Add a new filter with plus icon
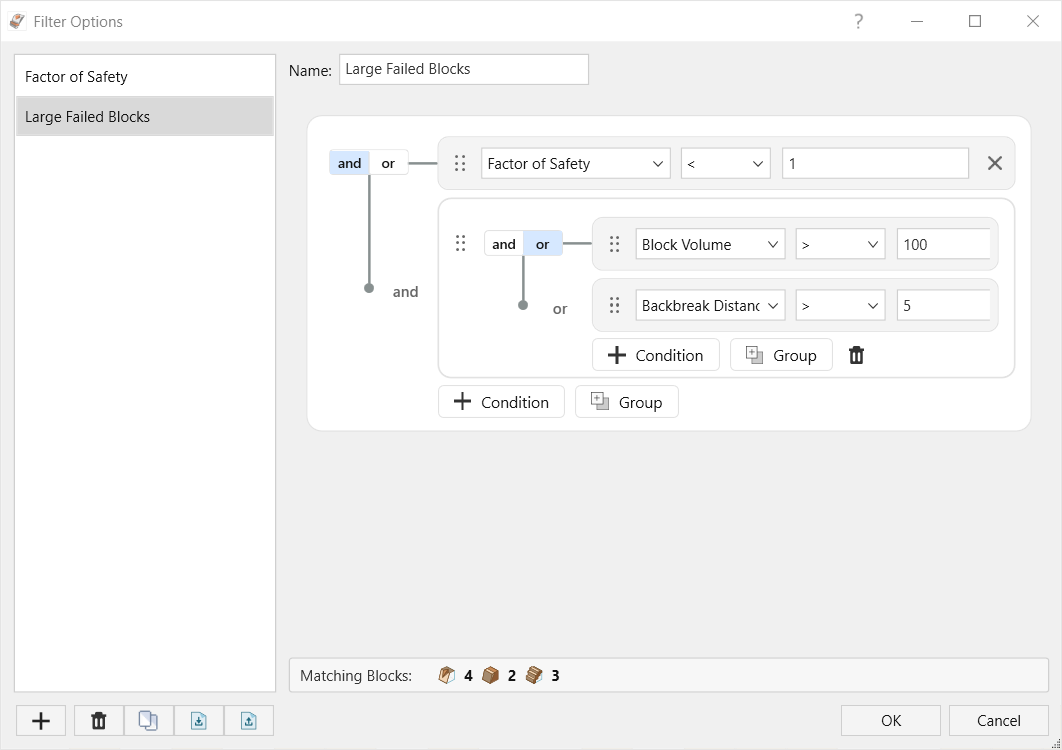Screen dimensions: 1062x750 pos(41,721)
